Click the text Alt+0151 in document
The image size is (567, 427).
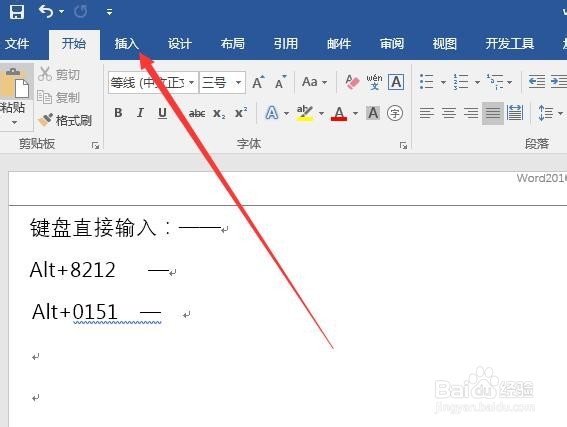pos(75,312)
